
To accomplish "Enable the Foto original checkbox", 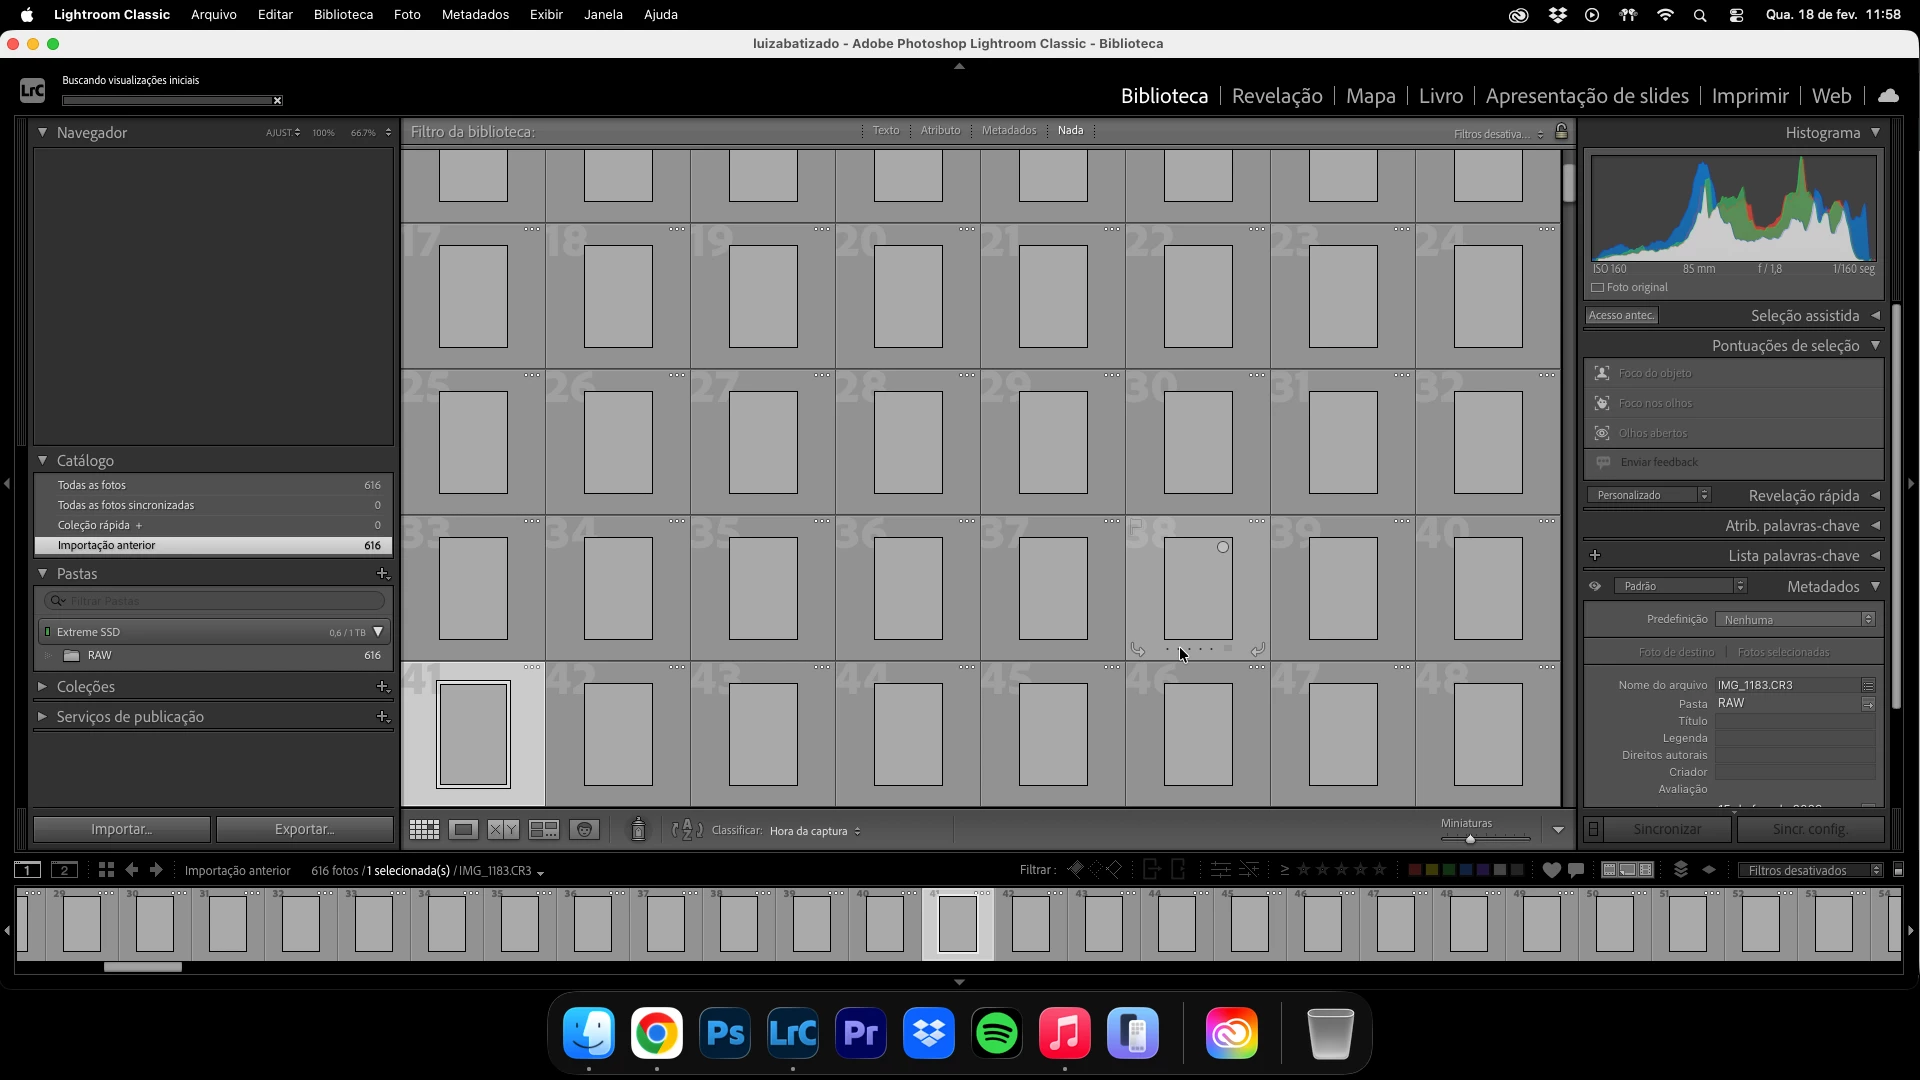I will pyautogui.click(x=1598, y=288).
